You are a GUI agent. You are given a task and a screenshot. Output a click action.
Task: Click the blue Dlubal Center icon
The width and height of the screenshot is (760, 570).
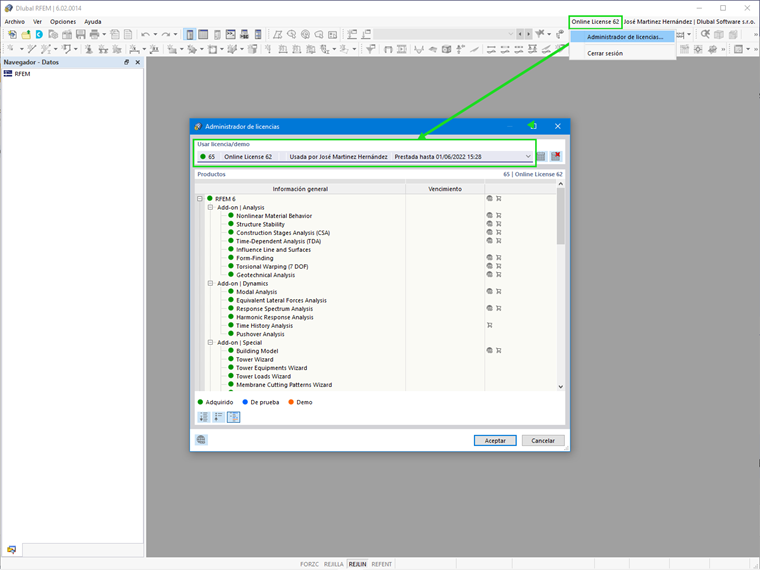[39, 34]
